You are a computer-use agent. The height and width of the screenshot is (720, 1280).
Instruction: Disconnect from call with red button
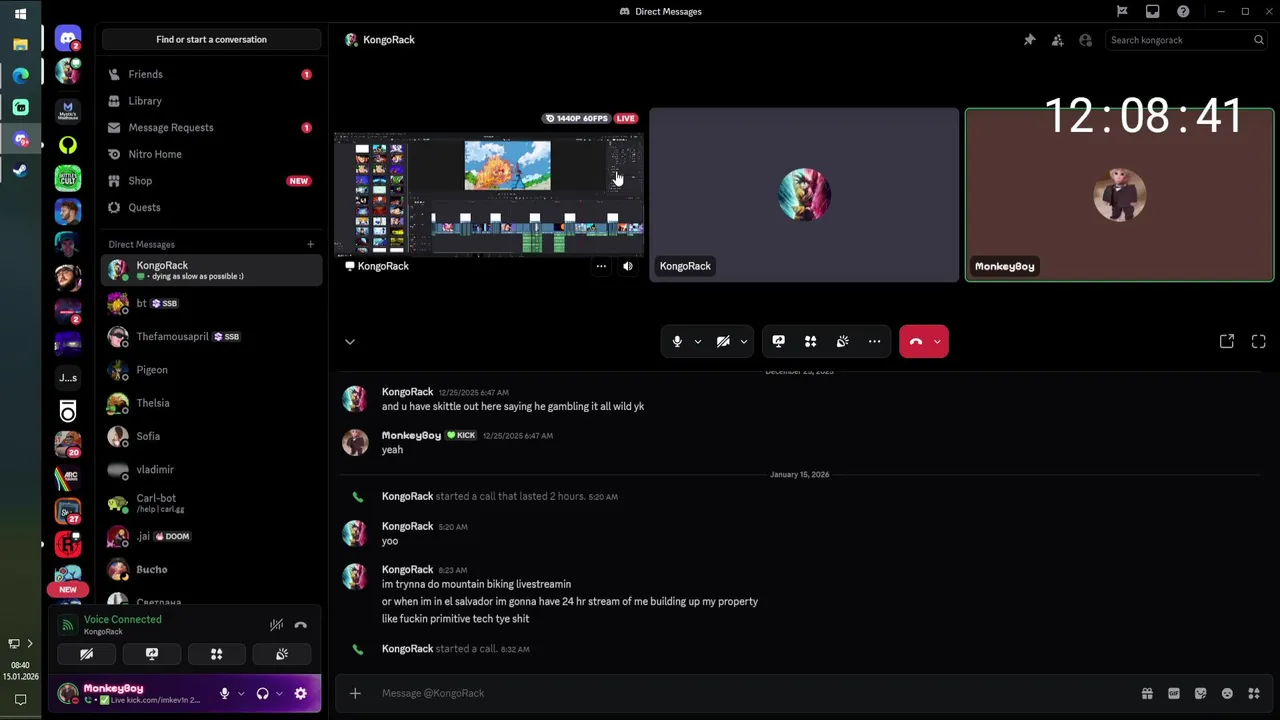coord(915,342)
